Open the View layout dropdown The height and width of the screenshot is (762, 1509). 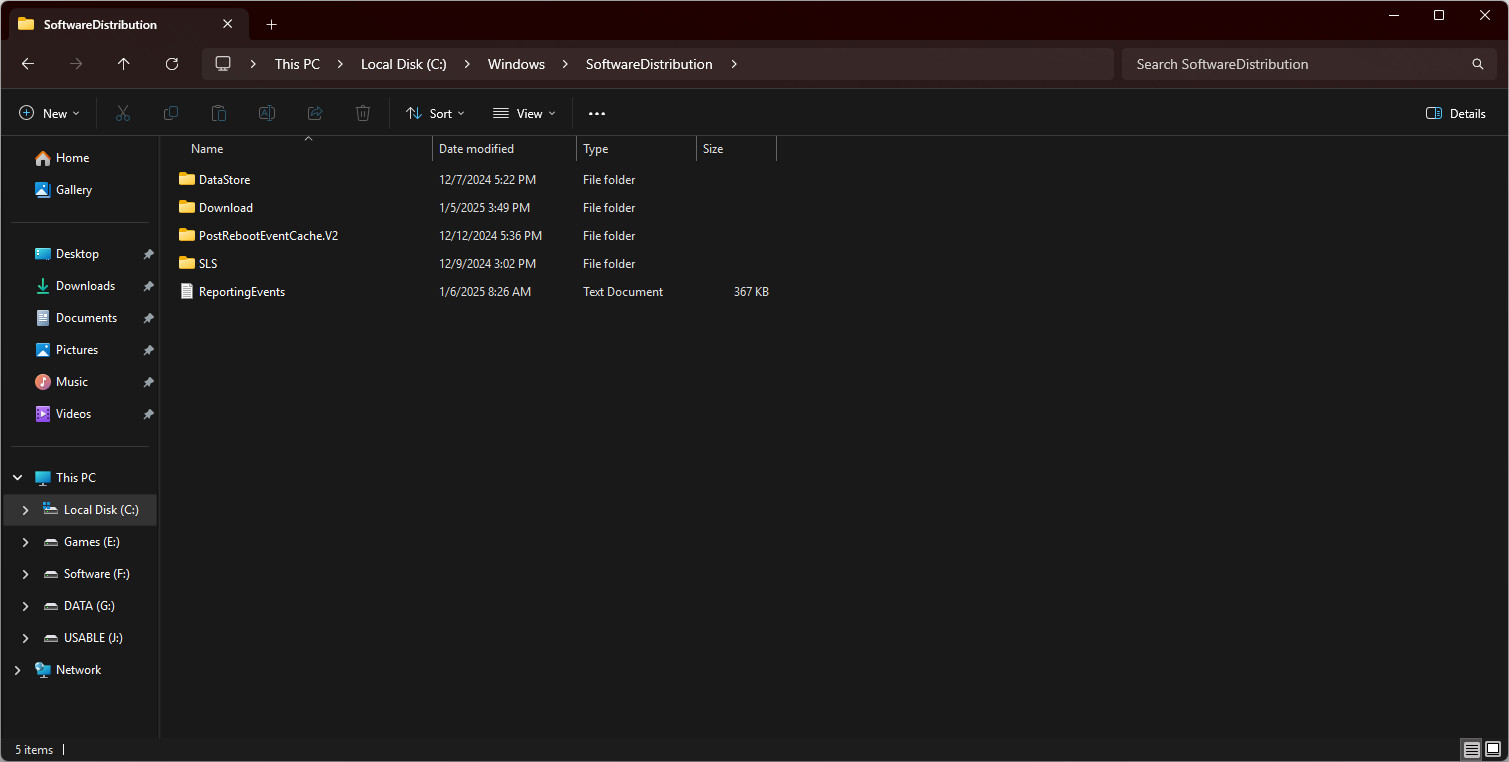point(524,113)
